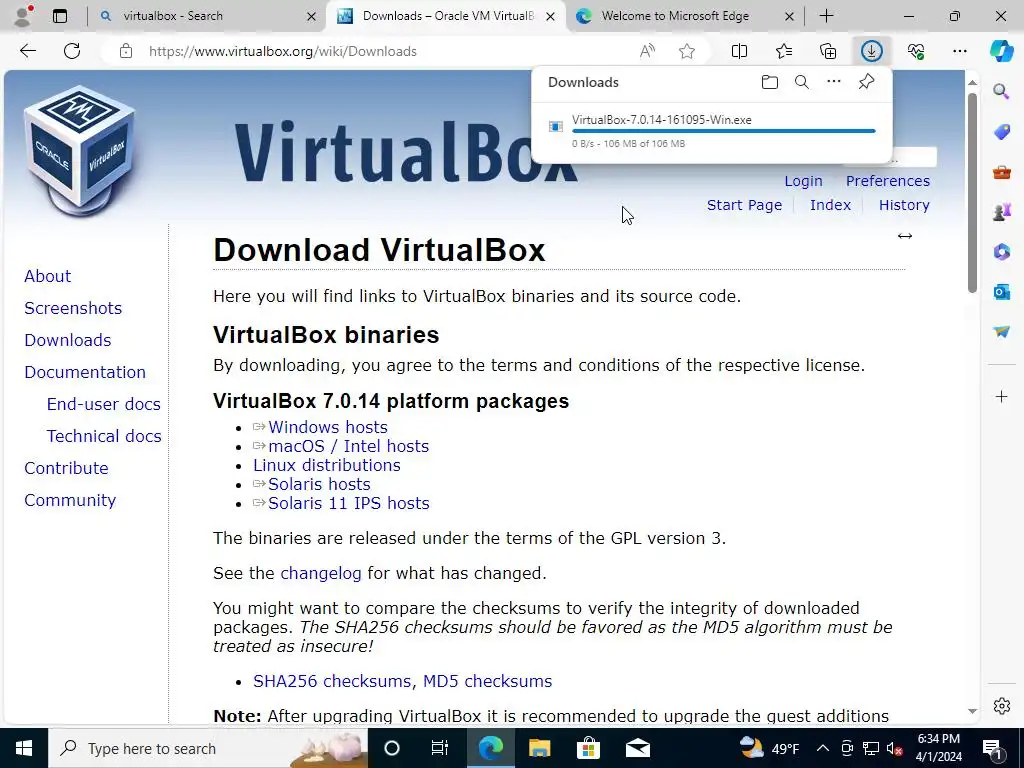Open Documentation in the left navigation
This screenshot has height=768, width=1024.
85,372
